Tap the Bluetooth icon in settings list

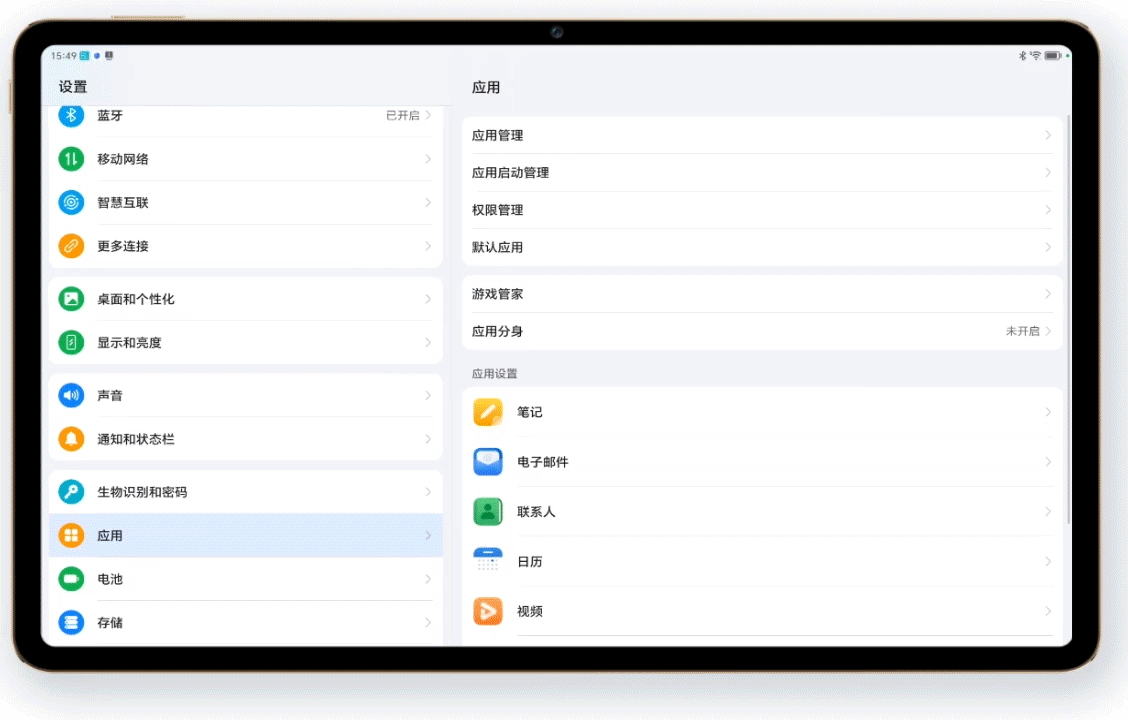coord(71,116)
